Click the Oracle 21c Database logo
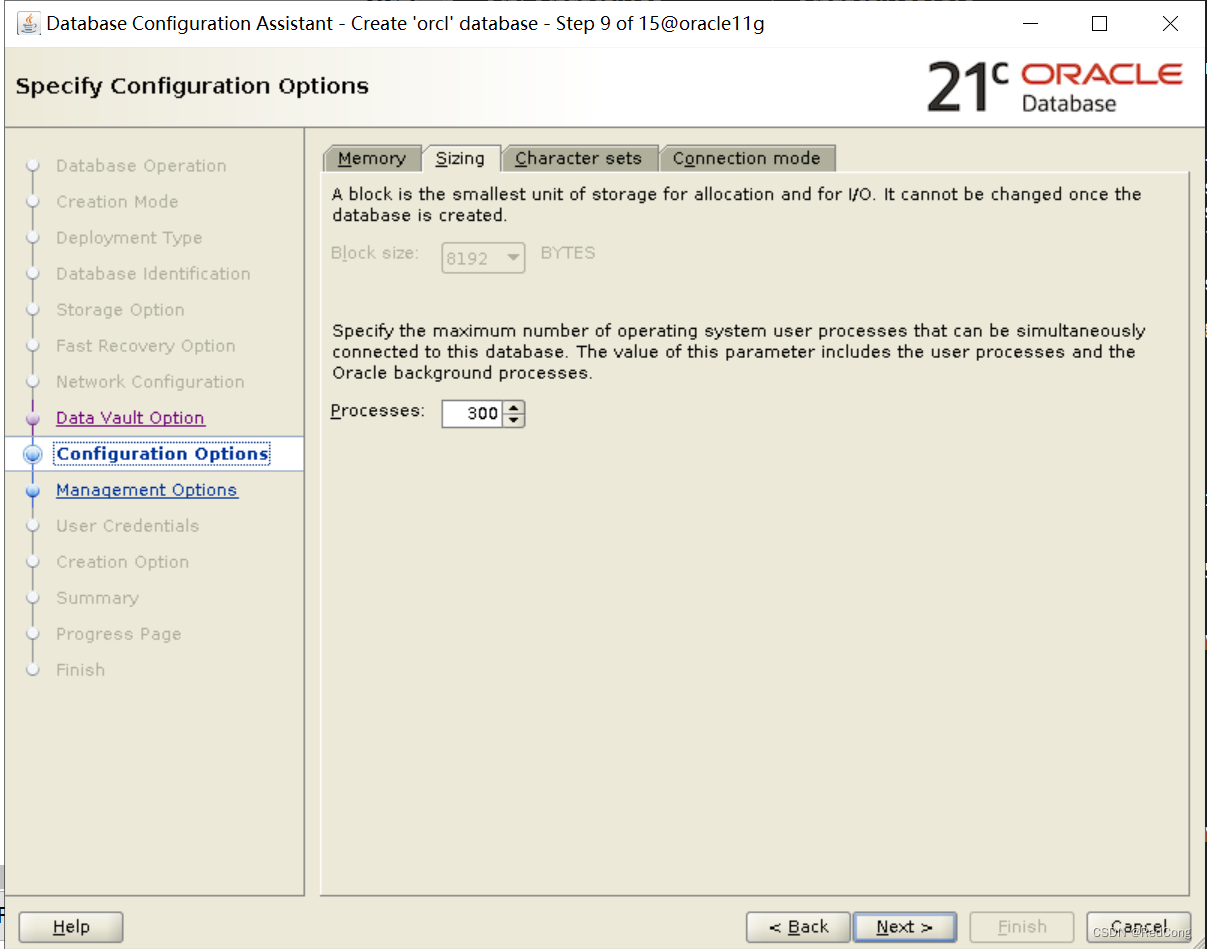 pyautogui.click(x=1055, y=87)
